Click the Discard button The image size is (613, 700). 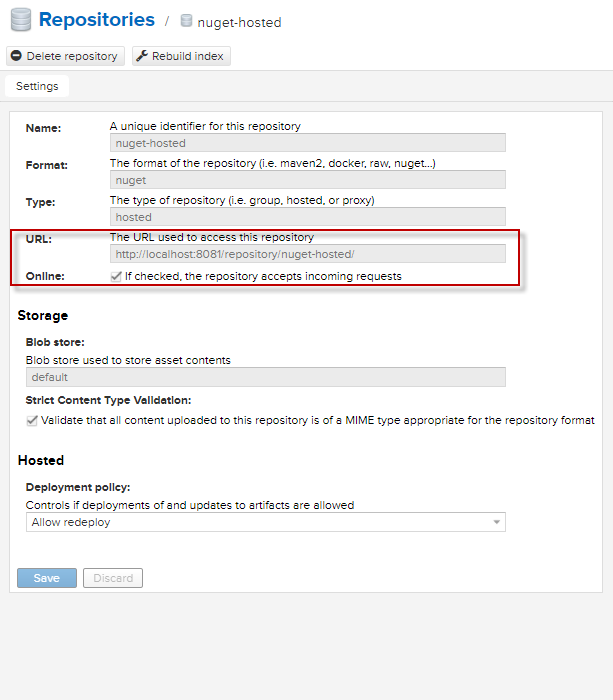pyautogui.click(x=113, y=578)
